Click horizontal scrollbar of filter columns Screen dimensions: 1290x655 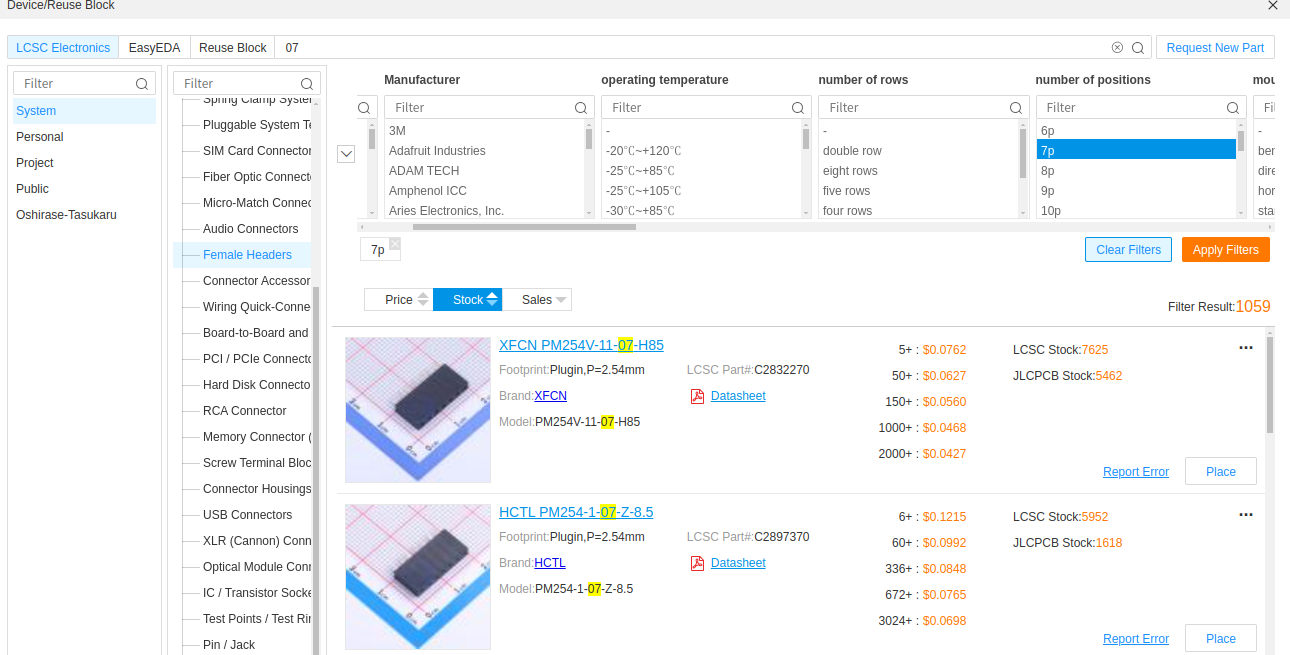524,227
